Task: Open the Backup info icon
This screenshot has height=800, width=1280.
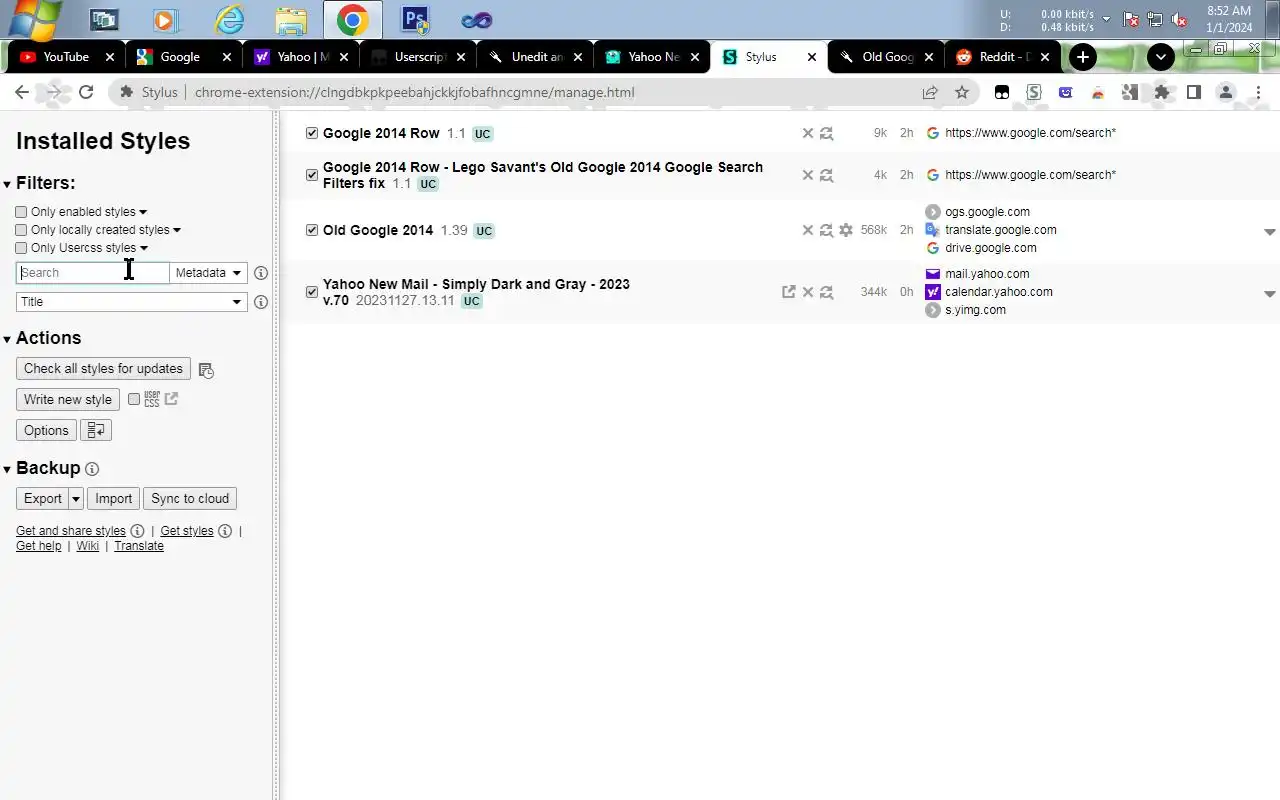Action: click(92, 469)
